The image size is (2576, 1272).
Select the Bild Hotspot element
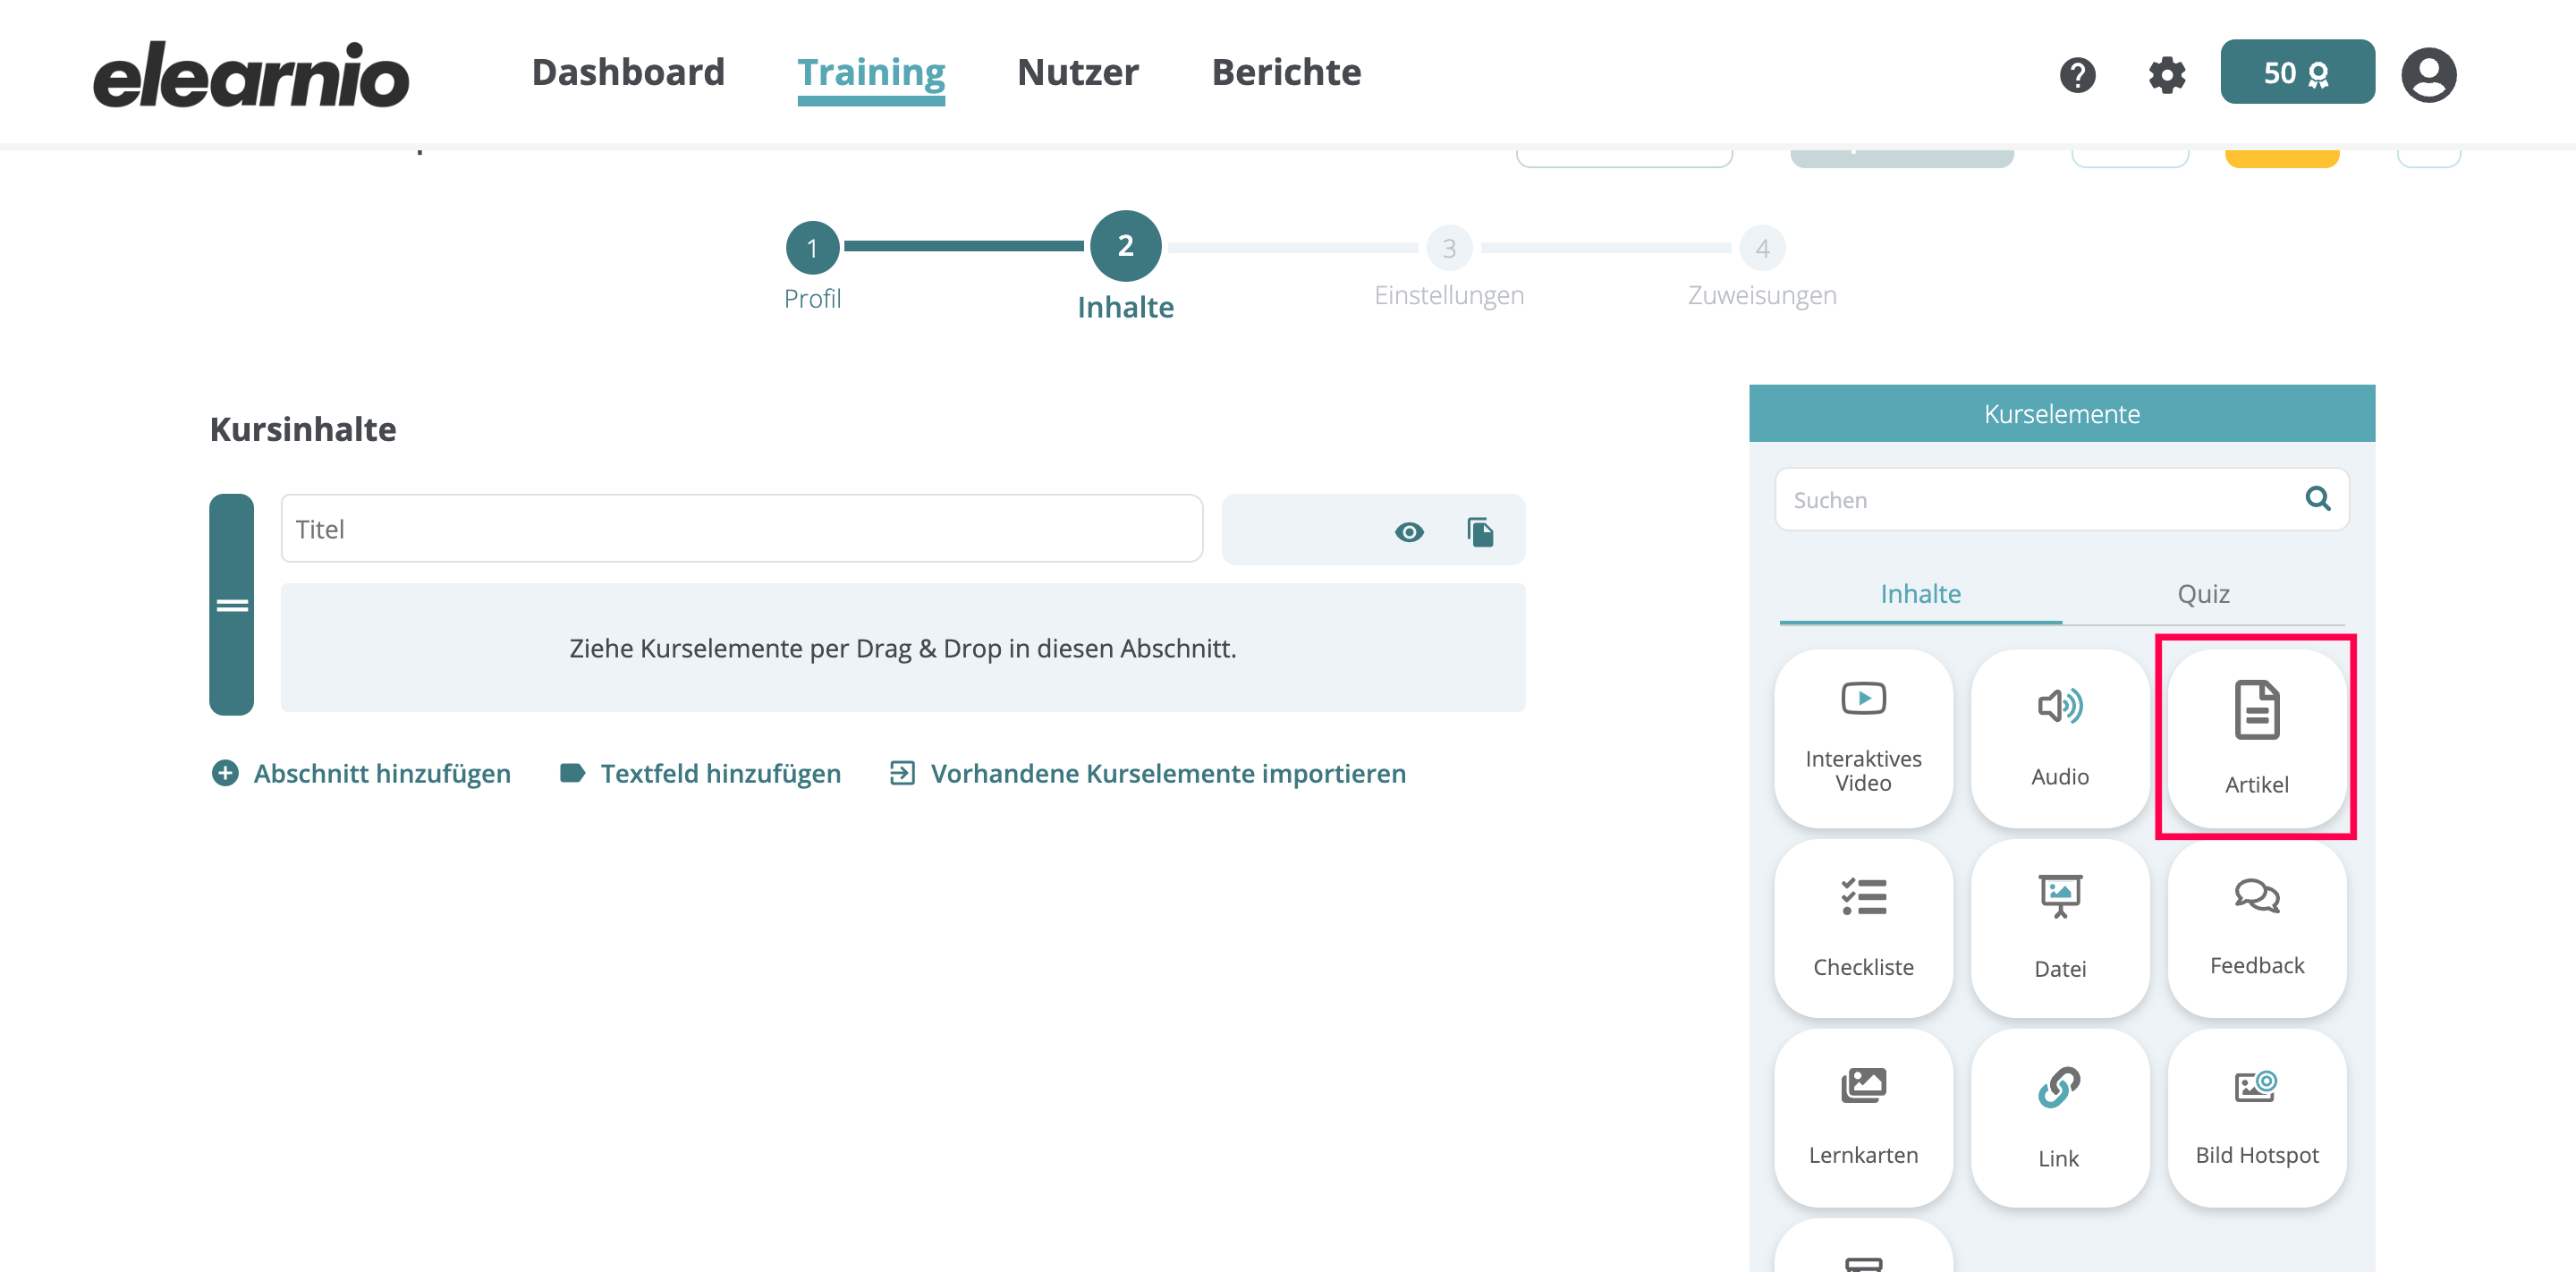[2256, 1119]
